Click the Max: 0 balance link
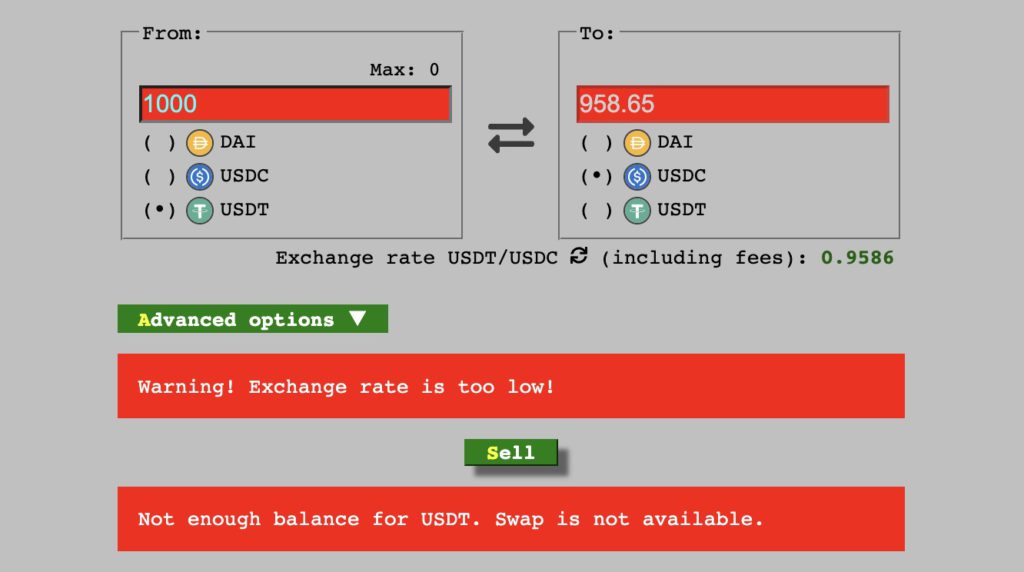Viewport: 1024px width, 572px height. coord(404,70)
